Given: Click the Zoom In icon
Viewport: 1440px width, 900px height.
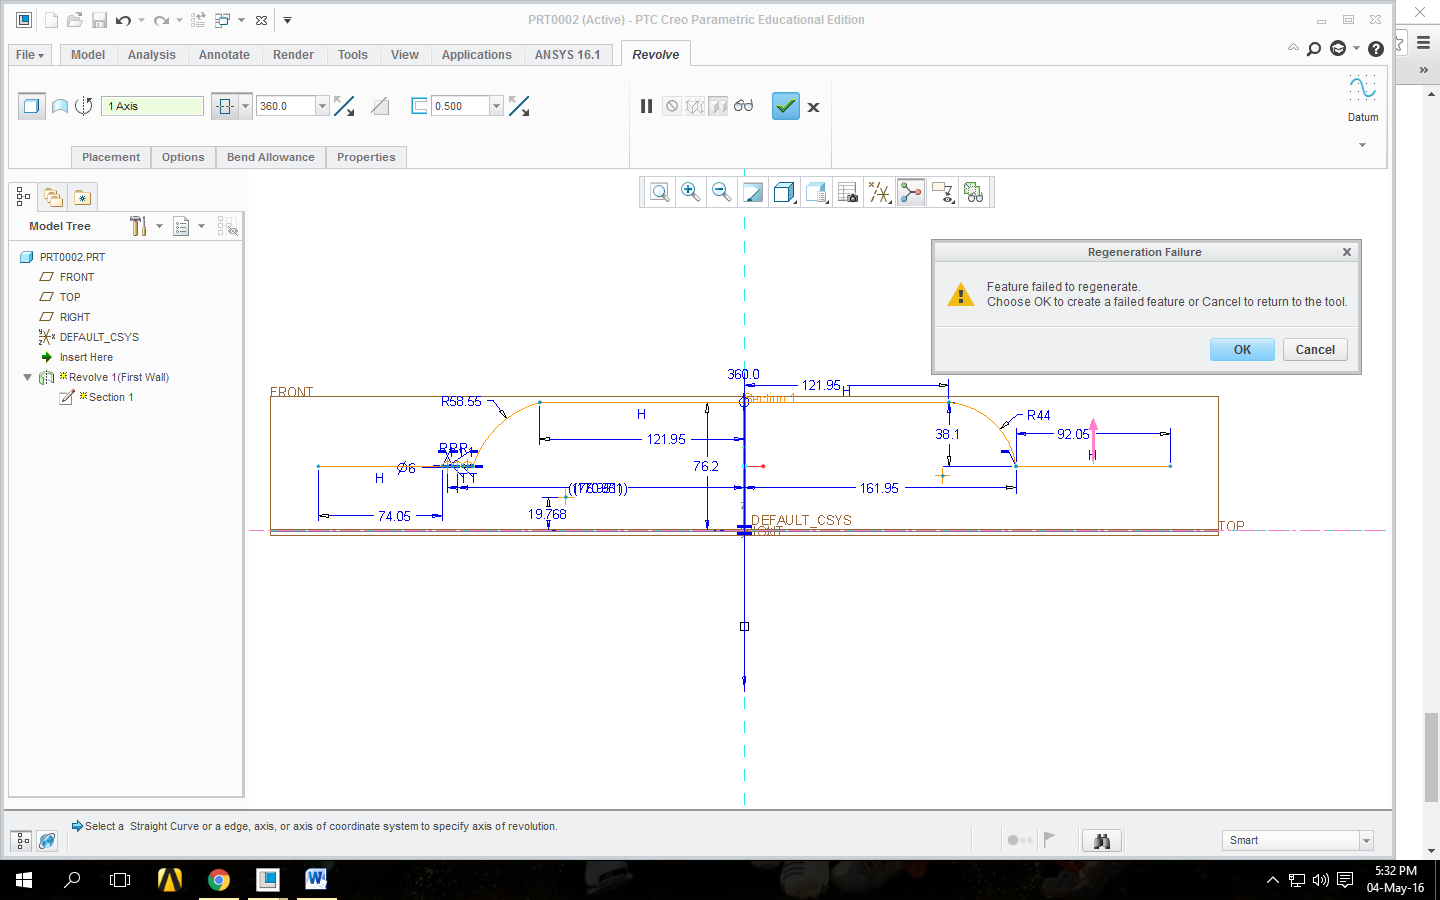Looking at the screenshot, I should 690,192.
